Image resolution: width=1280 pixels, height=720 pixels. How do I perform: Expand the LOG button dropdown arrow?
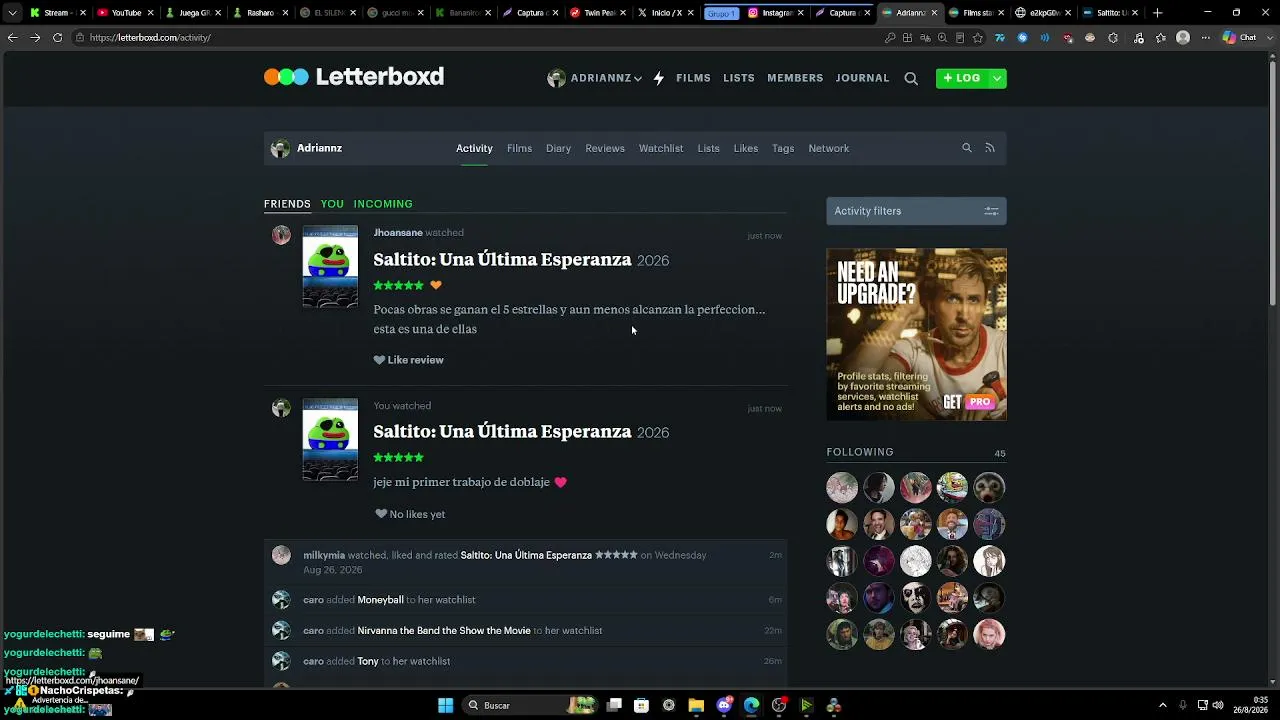point(997,78)
